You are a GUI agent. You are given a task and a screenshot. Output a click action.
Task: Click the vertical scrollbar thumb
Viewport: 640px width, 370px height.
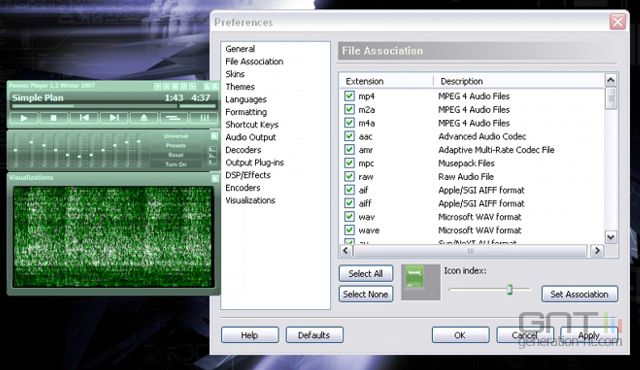pos(611,98)
